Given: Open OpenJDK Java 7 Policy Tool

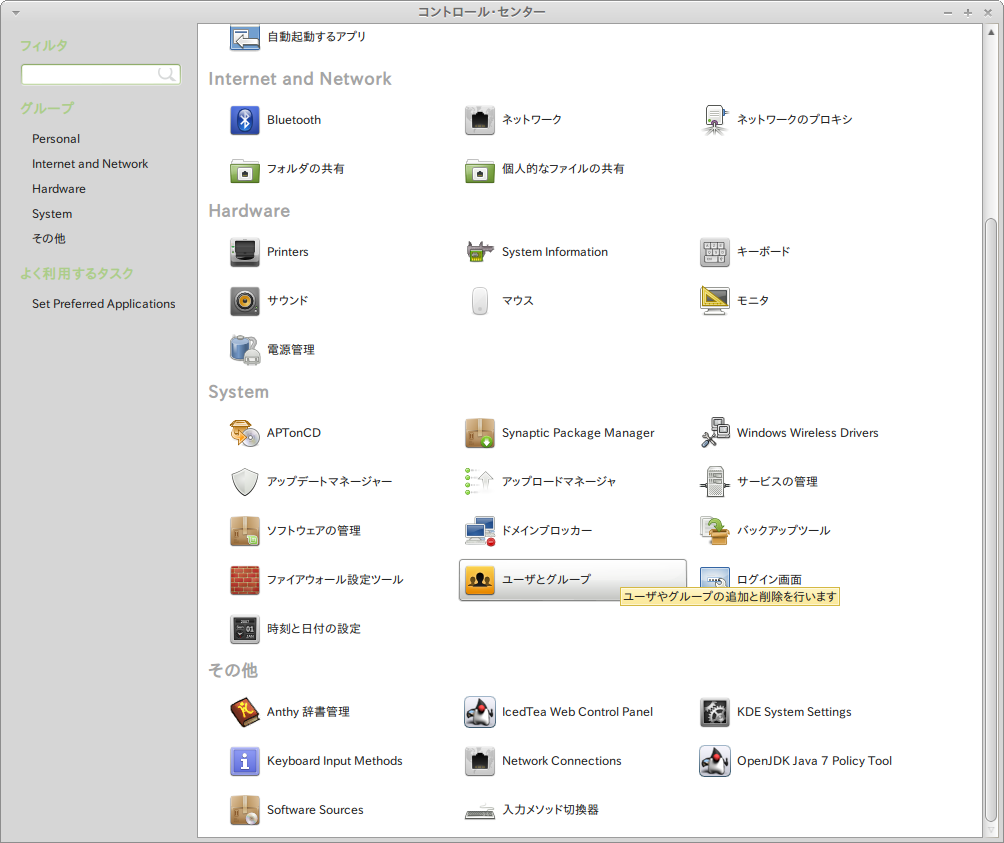Looking at the screenshot, I should (714, 760).
